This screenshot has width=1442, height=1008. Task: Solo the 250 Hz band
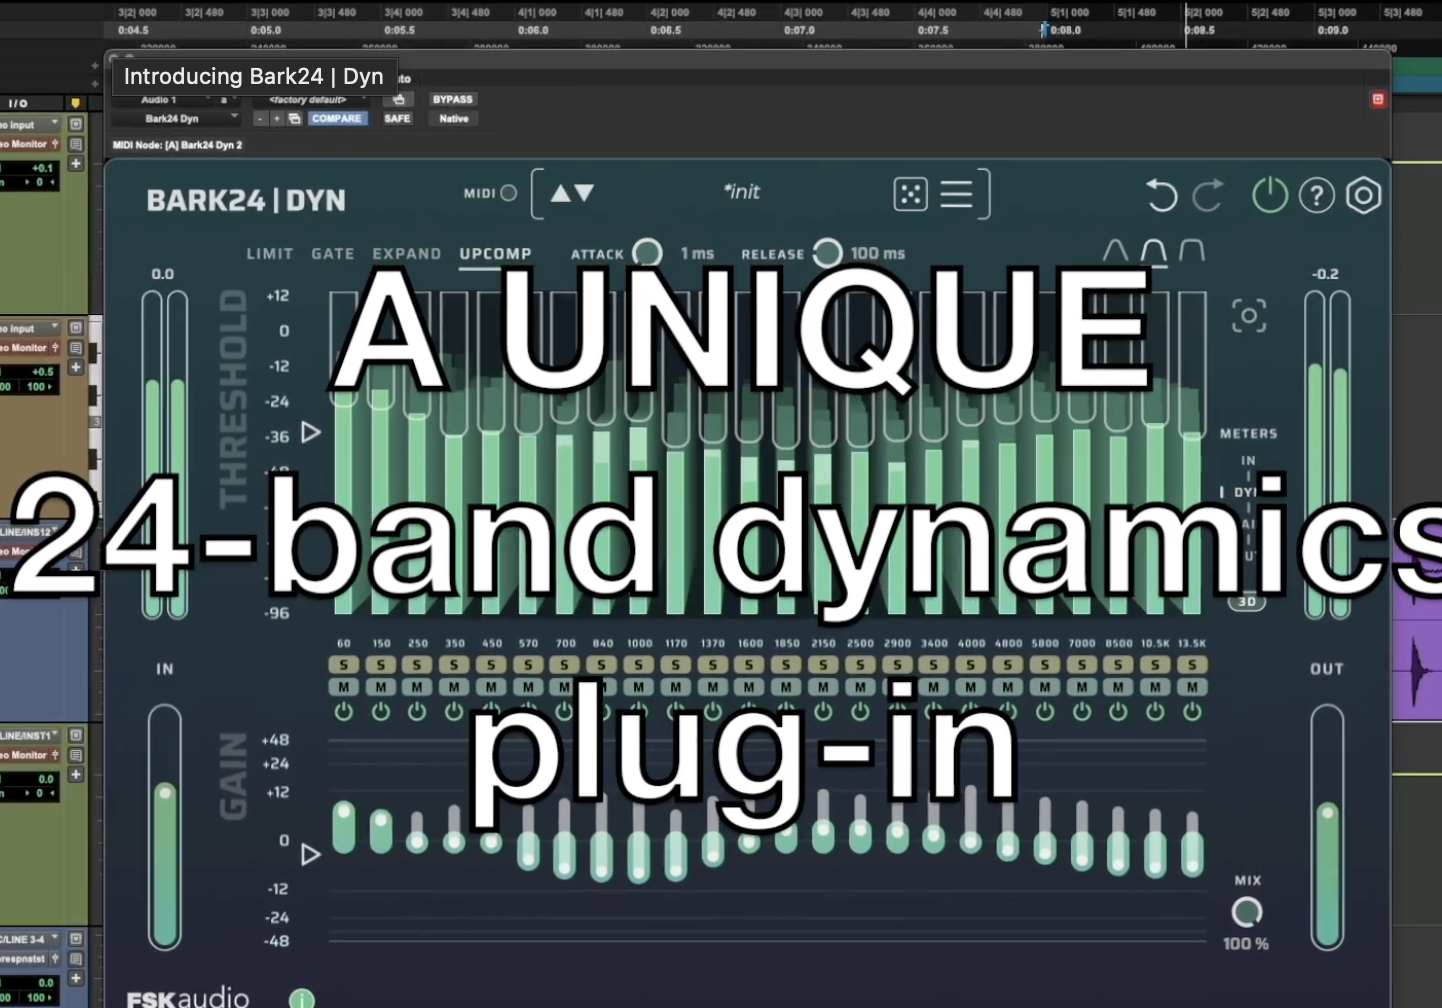coord(417,665)
